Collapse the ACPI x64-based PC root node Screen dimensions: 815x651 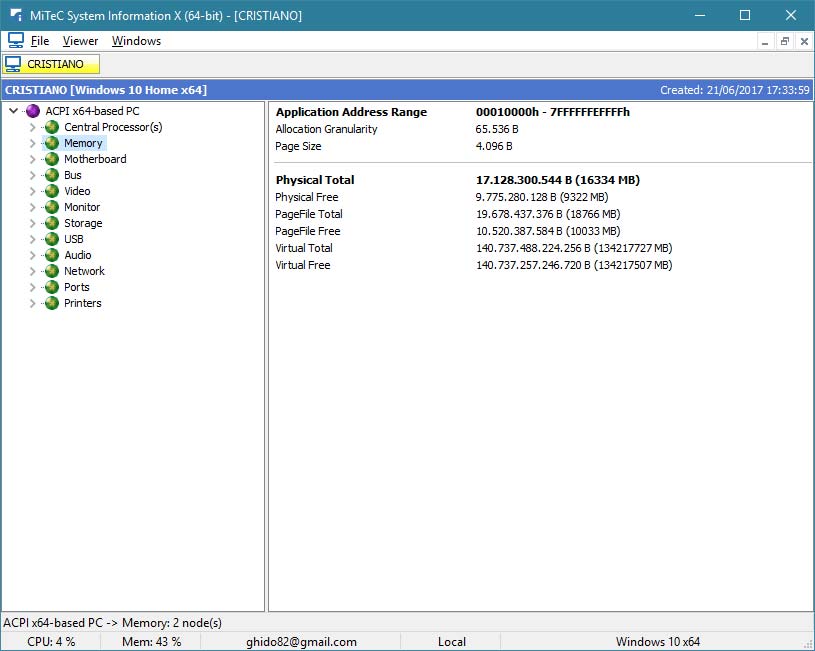pos(13,111)
